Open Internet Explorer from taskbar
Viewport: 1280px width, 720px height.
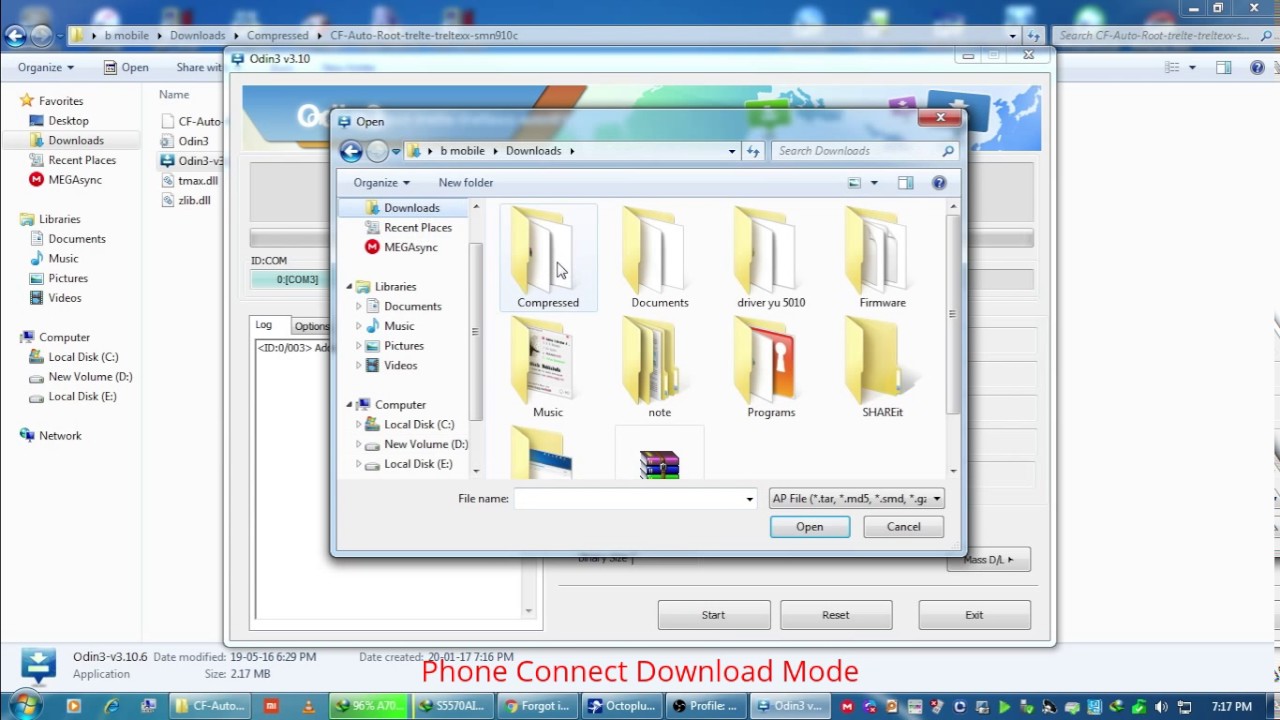[111, 706]
